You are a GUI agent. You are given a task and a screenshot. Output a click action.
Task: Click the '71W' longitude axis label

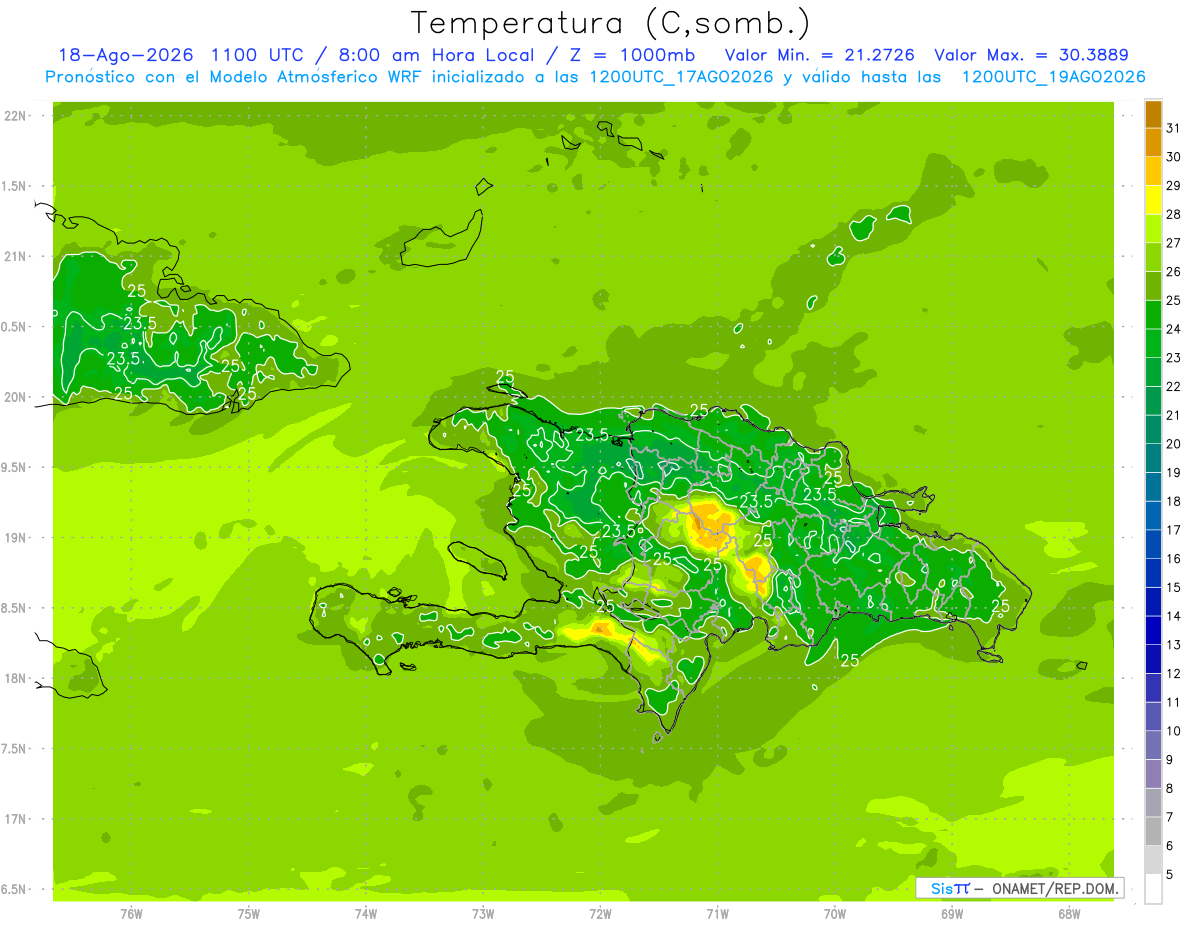718,914
